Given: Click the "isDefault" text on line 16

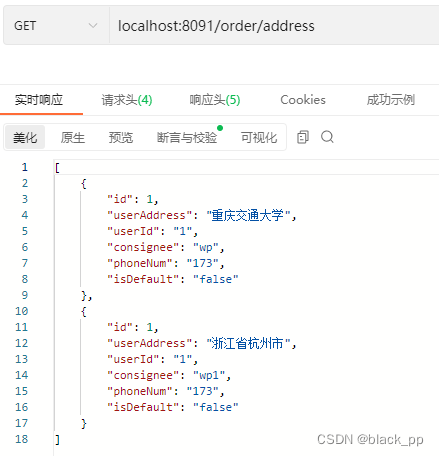Looking at the screenshot, I should [x=143, y=407].
